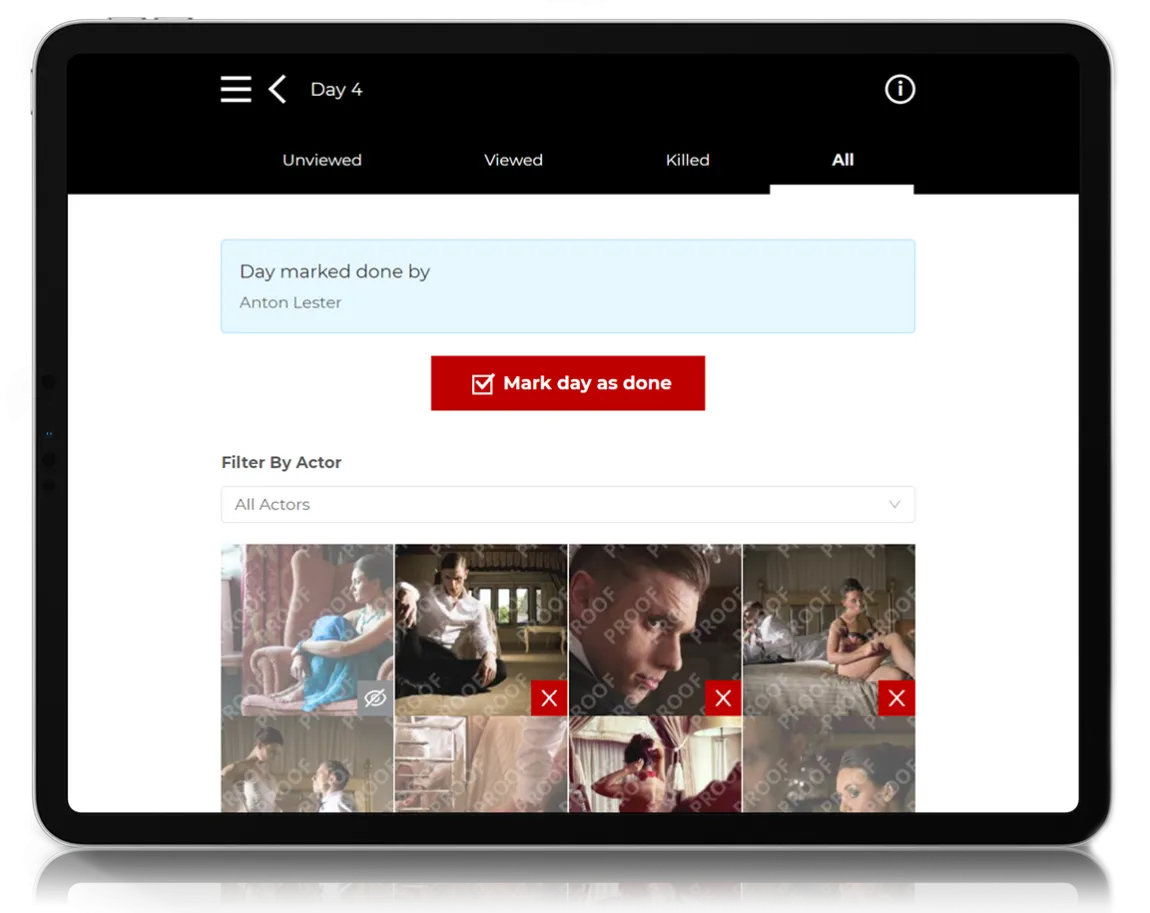This screenshot has height=913, width=1150.
Task: Expand the All Actors dropdown
Action: click(567, 504)
